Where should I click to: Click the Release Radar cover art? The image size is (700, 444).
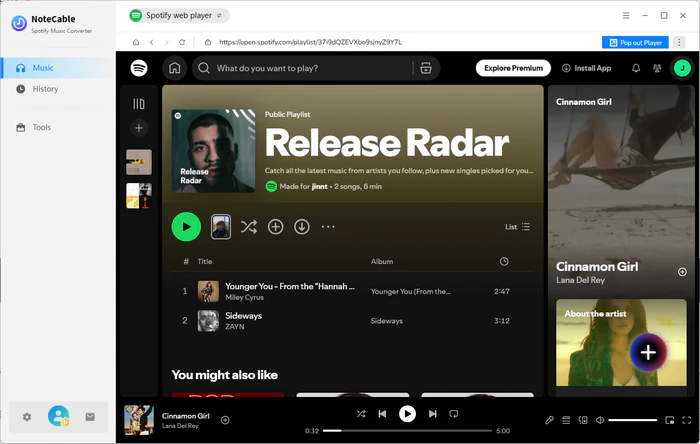click(213, 151)
